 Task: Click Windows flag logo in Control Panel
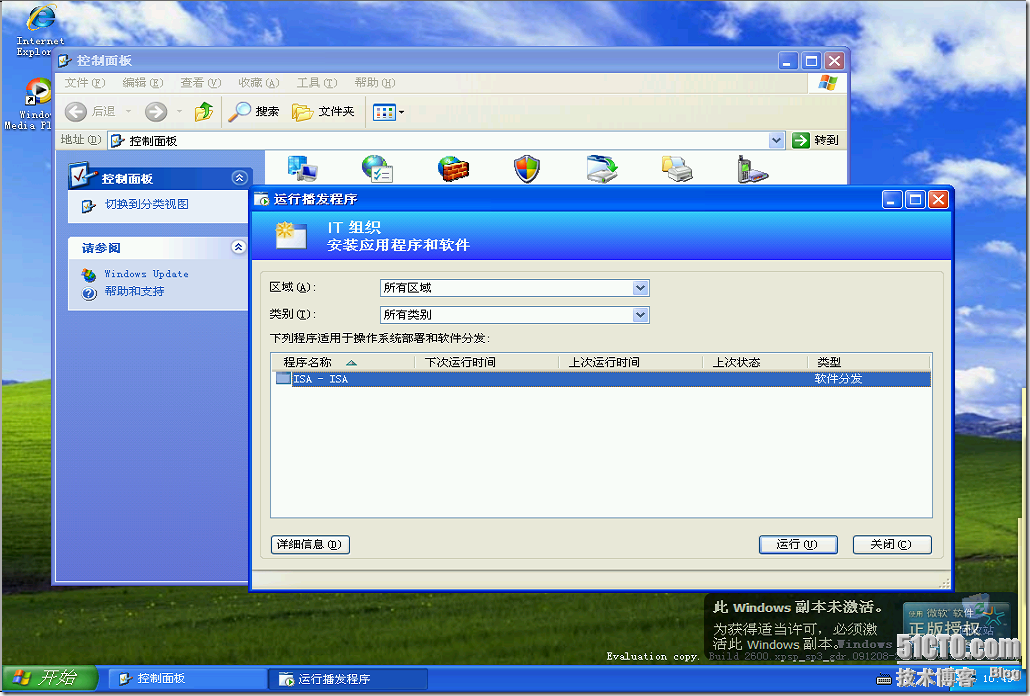(x=828, y=83)
